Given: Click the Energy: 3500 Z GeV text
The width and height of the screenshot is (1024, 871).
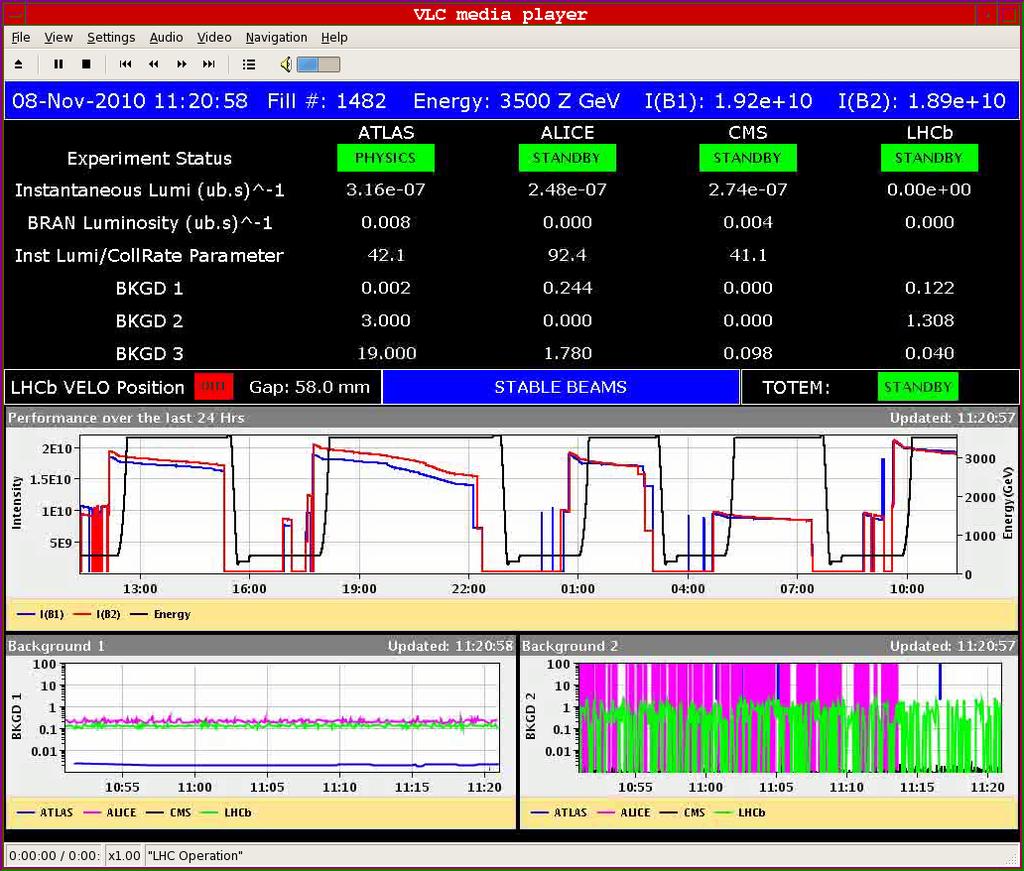Looking at the screenshot, I should [x=516, y=101].
